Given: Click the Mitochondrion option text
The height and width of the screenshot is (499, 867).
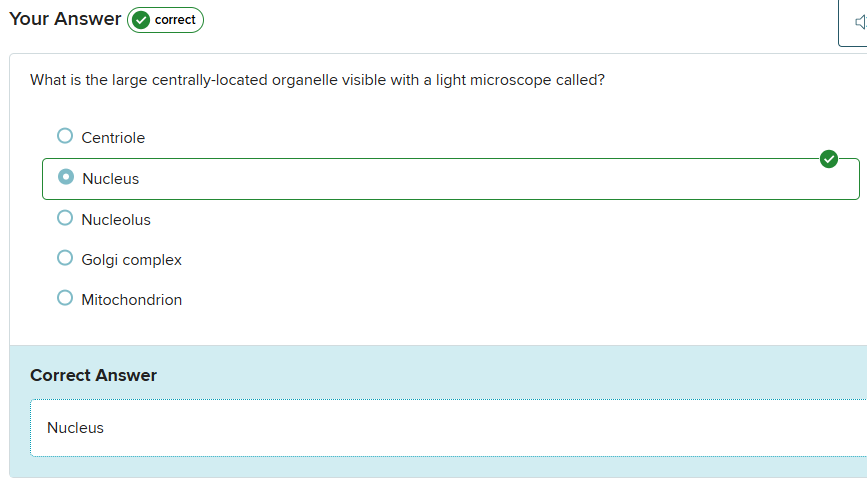Looking at the screenshot, I should (131, 300).
